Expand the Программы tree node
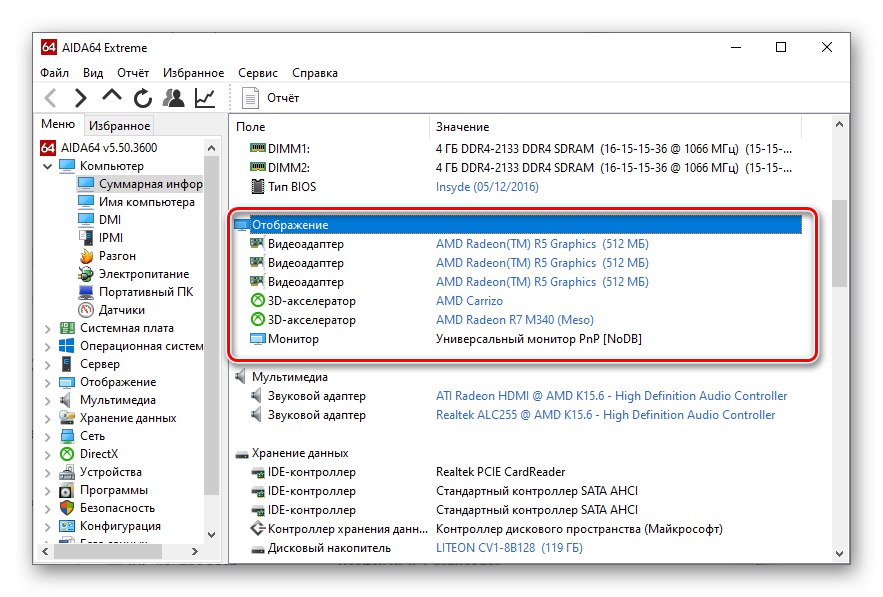Screen dimensions: 883x597 pyautogui.click(x=48, y=491)
